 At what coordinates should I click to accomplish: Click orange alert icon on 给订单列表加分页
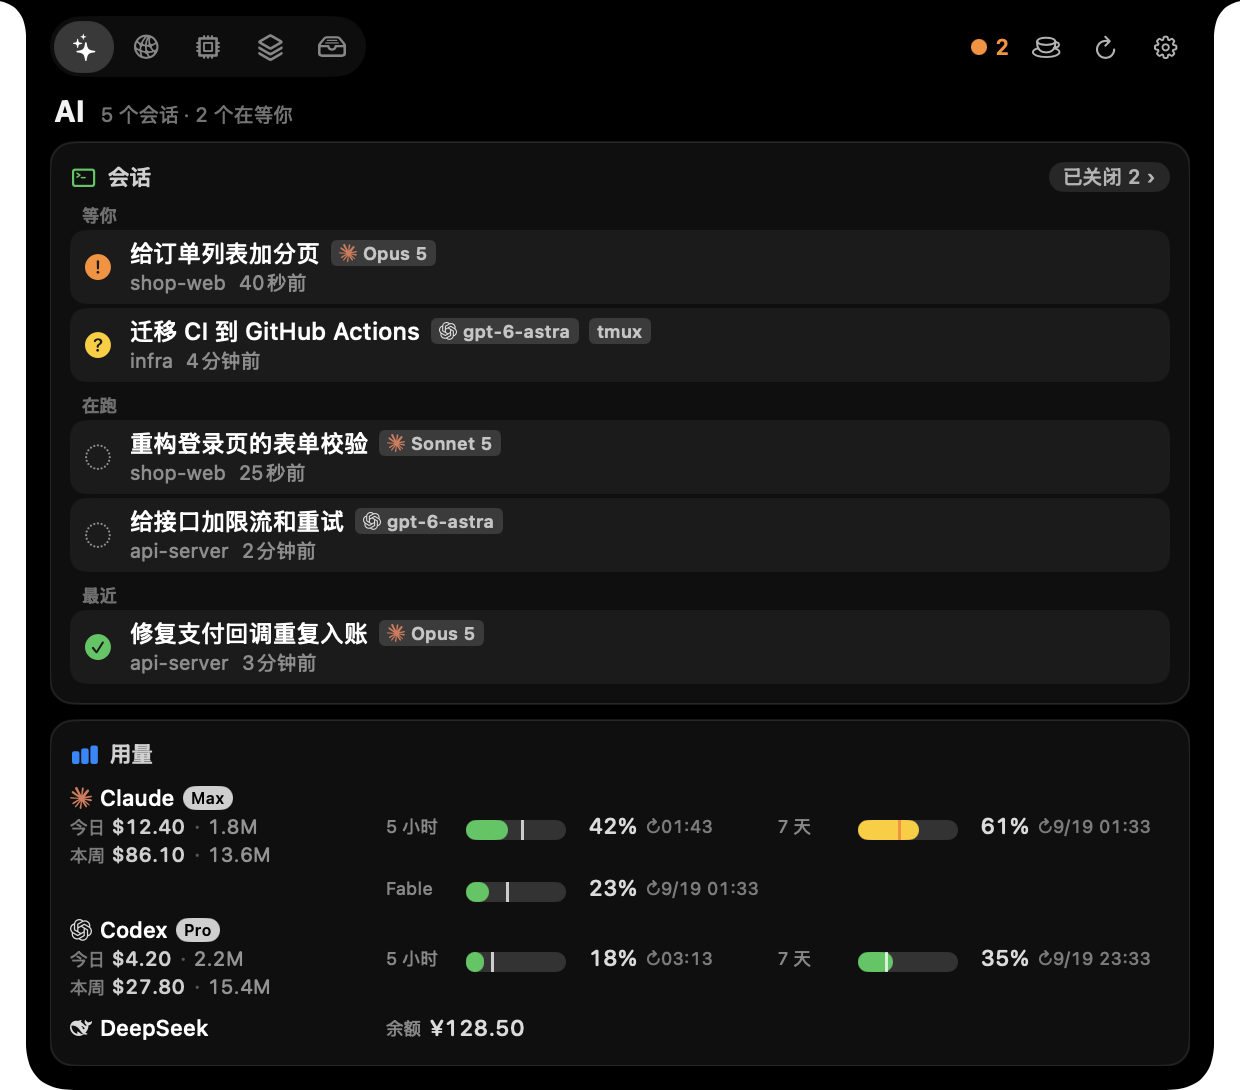98,267
